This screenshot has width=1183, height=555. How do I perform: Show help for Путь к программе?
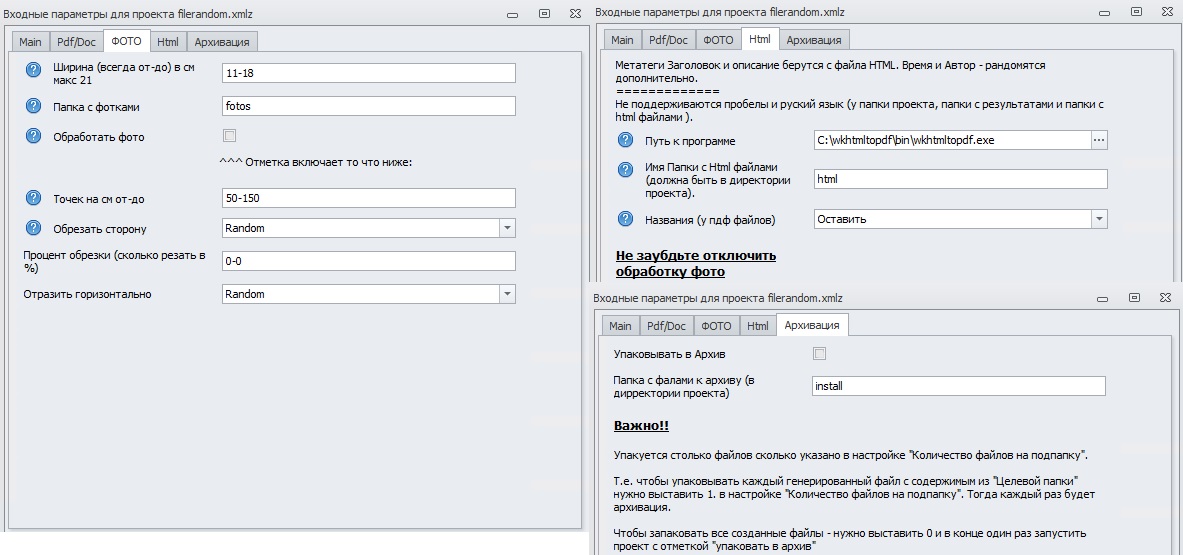click(625, 140)
